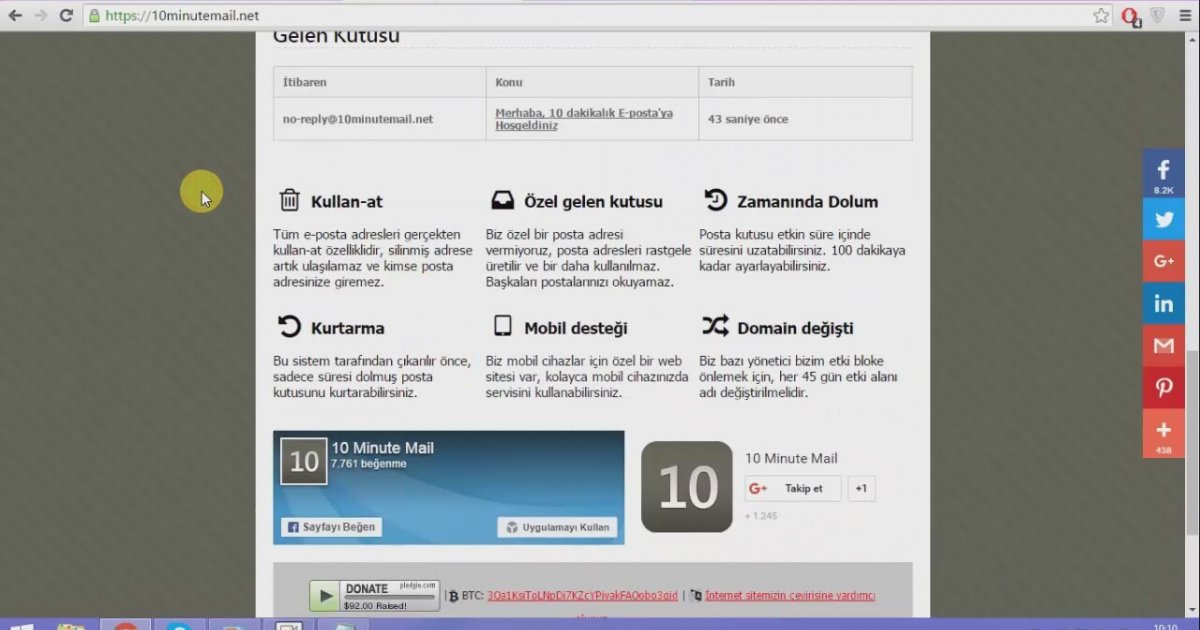Click the restore arrow icon beside Kurtarma
Screen dimensions: 1200x630
click(x=289, y=326)
